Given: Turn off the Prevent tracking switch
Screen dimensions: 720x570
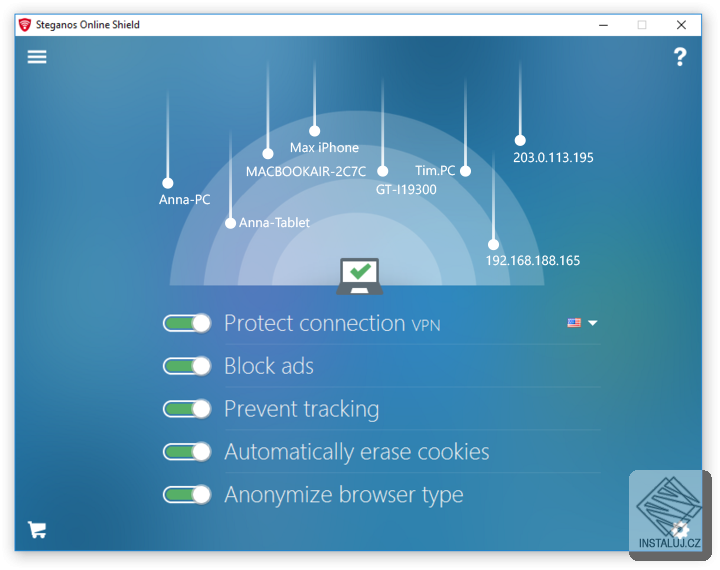Looking at the screenshot, I should [187, 409].
